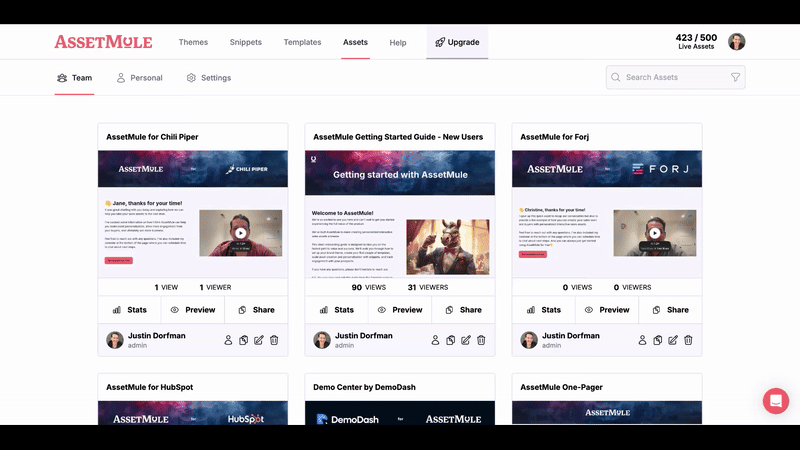Click the DemoDash card banner thumbnail
The image size is (800, 450).
(x=400, y=413)
